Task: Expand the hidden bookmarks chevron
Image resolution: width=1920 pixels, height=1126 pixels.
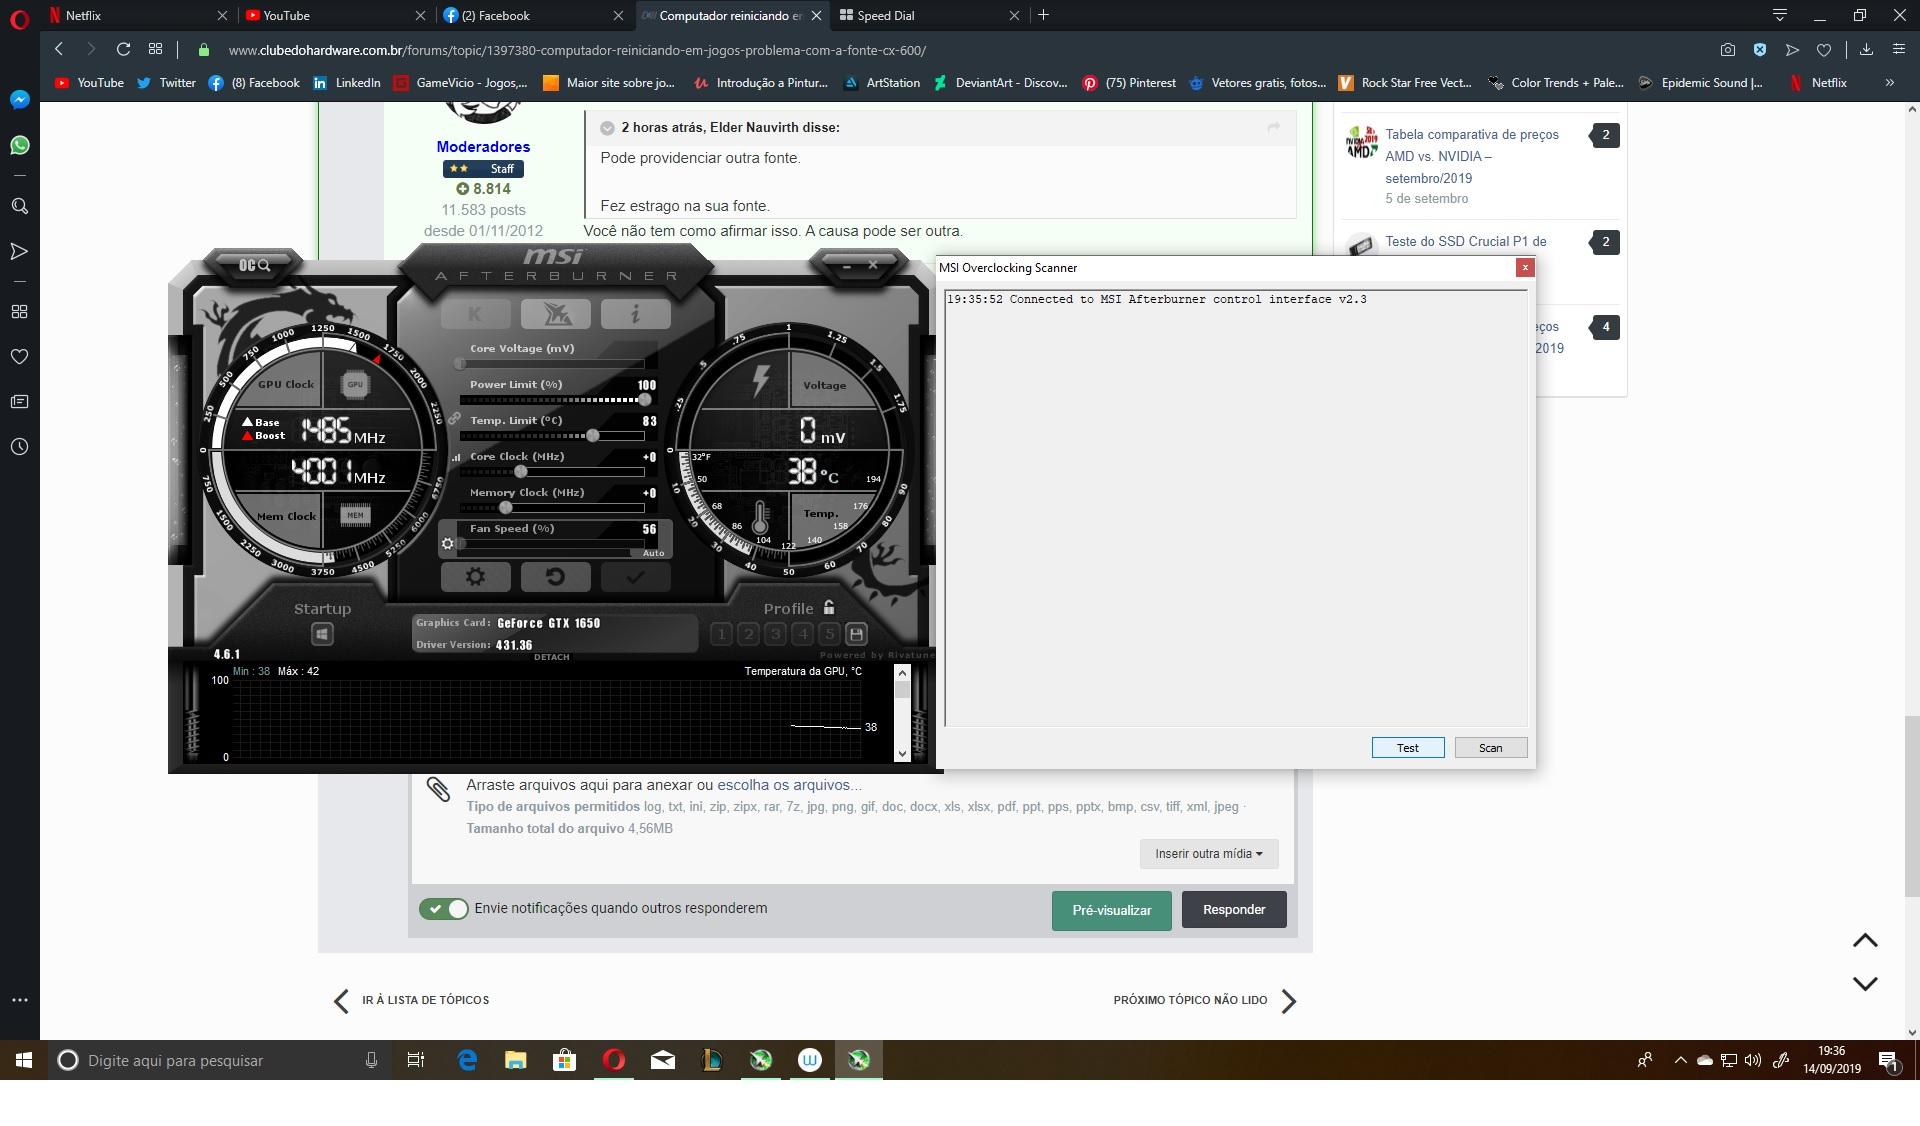Action: [1889, 83]
